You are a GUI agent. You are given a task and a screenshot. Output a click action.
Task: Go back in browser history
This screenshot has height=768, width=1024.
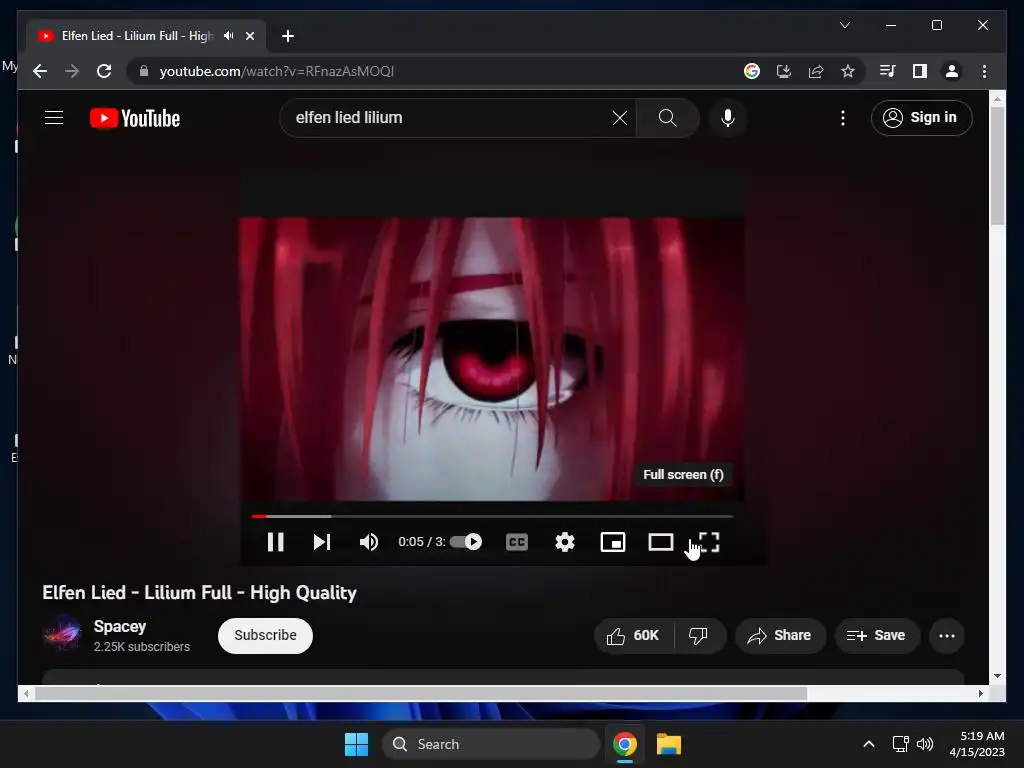pos(40,71)
